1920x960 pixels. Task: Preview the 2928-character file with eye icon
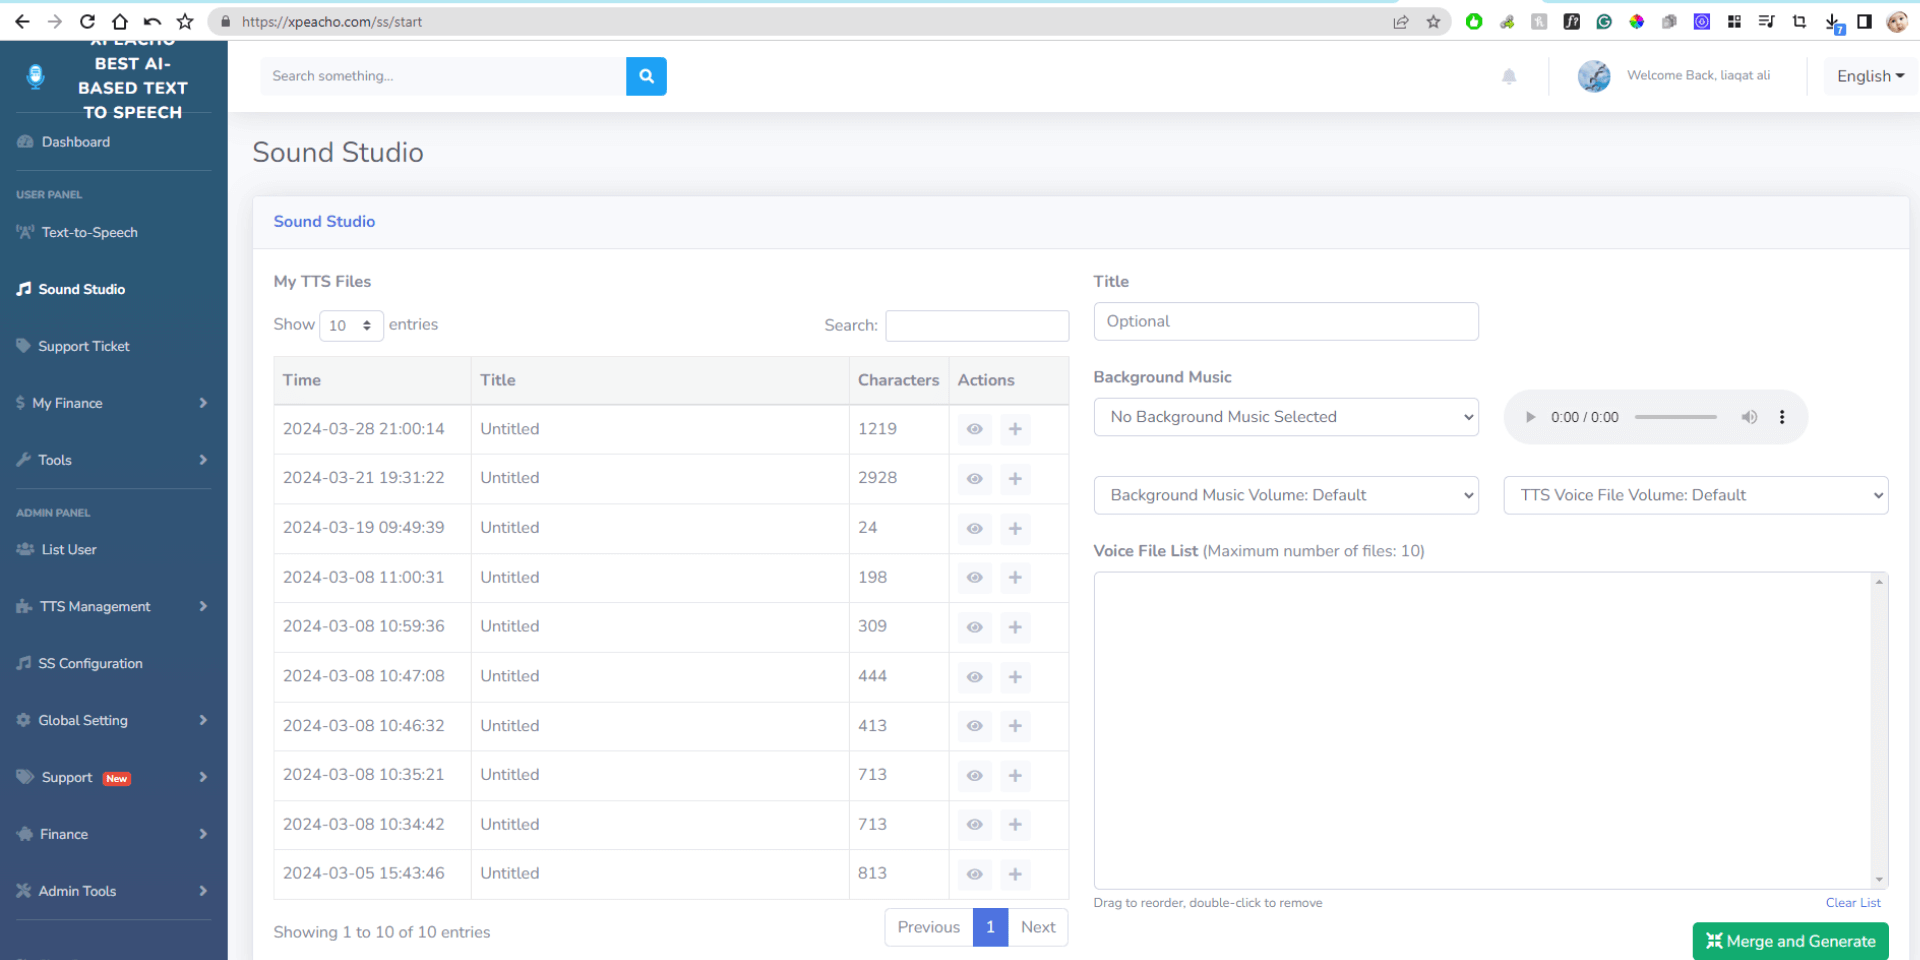pyautogui.click(x=974, y=479)
